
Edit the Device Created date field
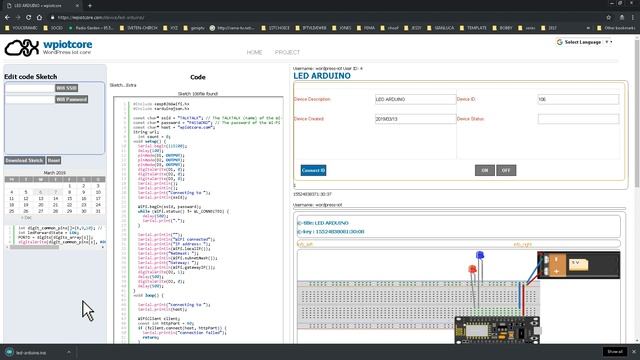coord(416,119)
